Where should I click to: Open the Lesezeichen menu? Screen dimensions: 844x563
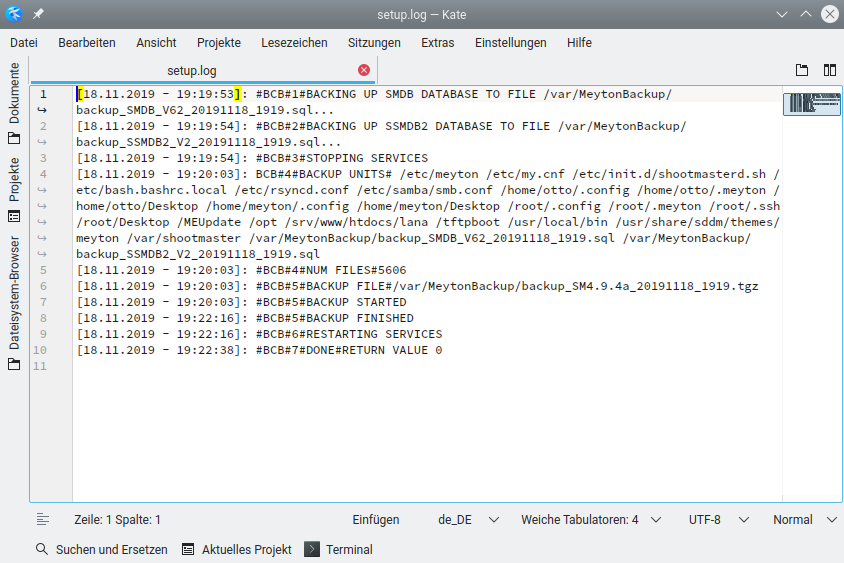click(294, 43)
